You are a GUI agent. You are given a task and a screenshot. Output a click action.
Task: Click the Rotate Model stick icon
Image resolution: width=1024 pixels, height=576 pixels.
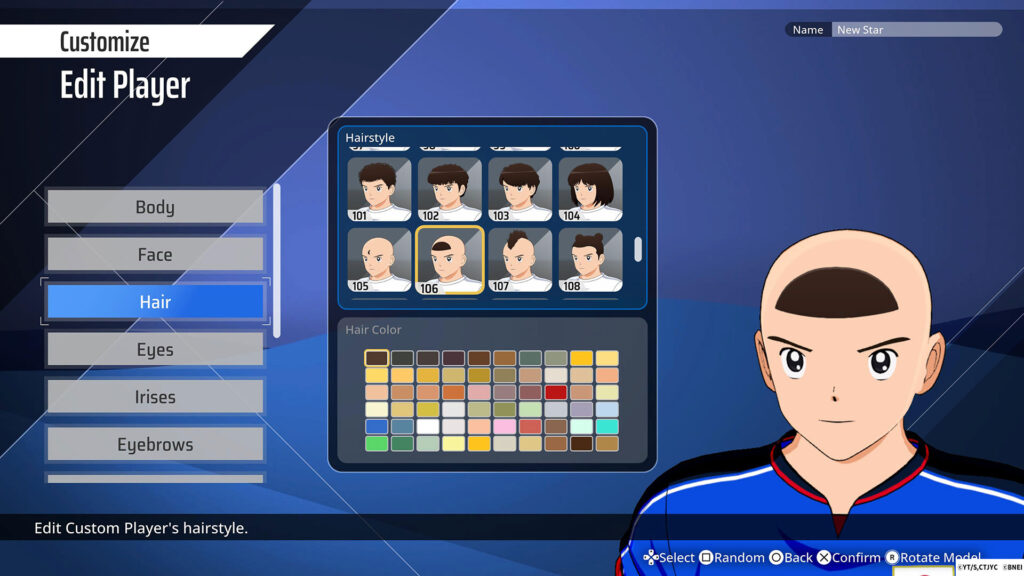[x=892, y=558]
